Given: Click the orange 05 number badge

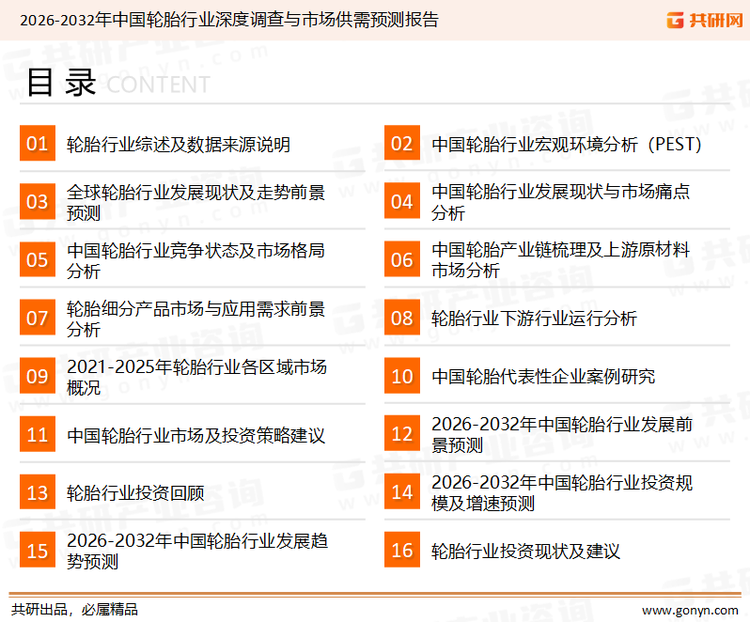Looking at the screenshot, I should pyautogui.click(x=37, y=259).
